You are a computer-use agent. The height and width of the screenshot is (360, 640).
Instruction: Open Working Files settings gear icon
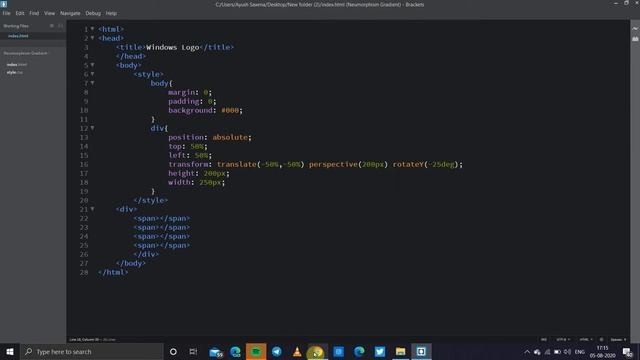52,26
